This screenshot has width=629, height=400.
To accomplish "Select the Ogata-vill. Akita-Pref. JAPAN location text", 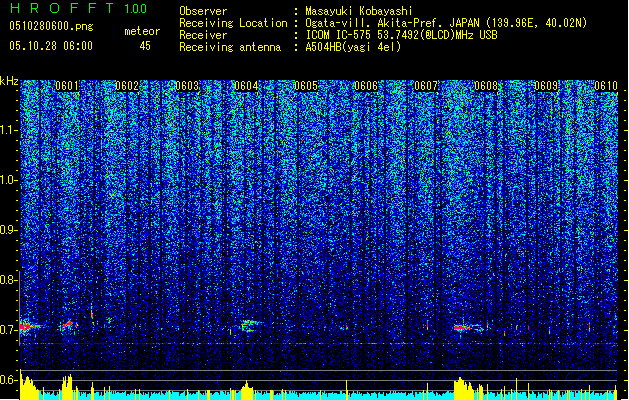I will (x=446, y=23).
